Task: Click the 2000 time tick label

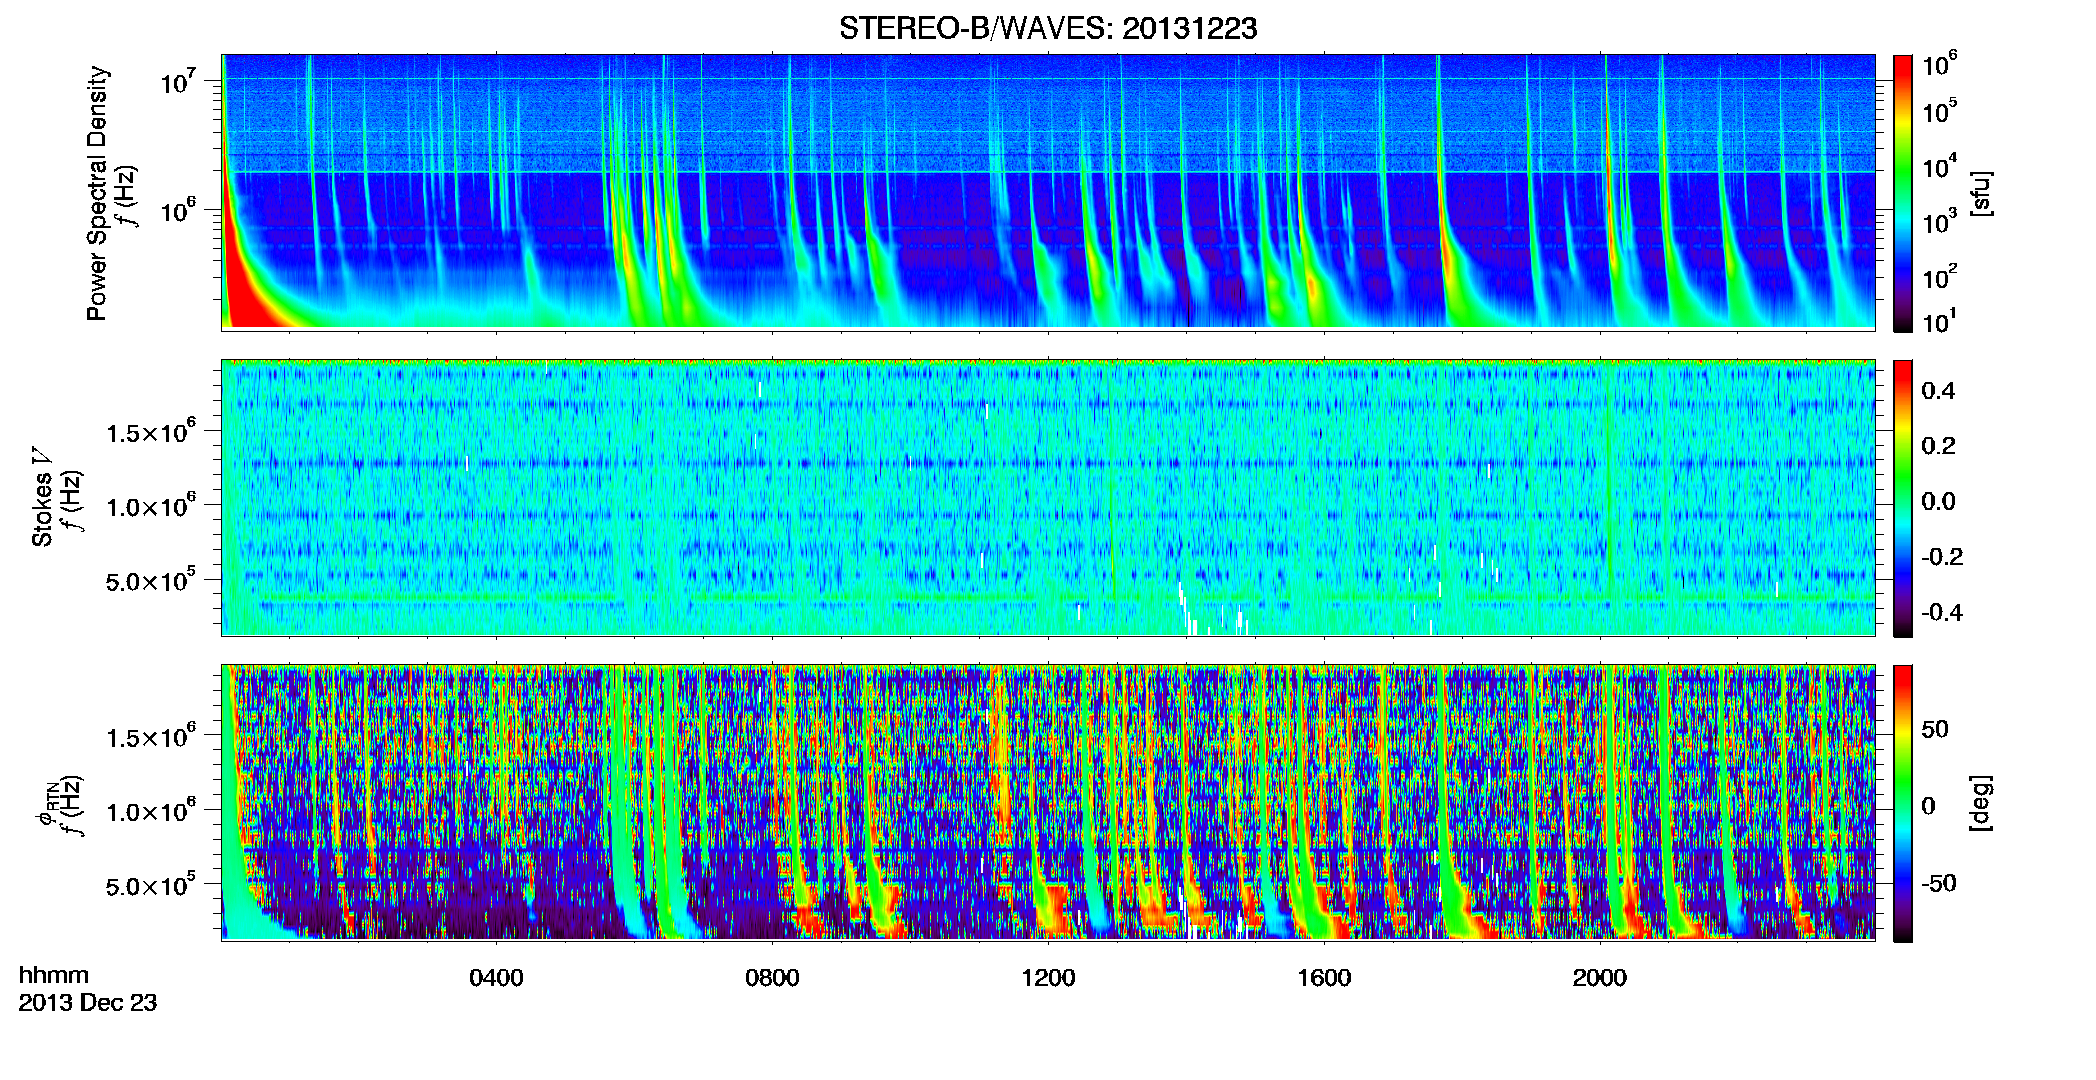Action: coord(1600,978)
